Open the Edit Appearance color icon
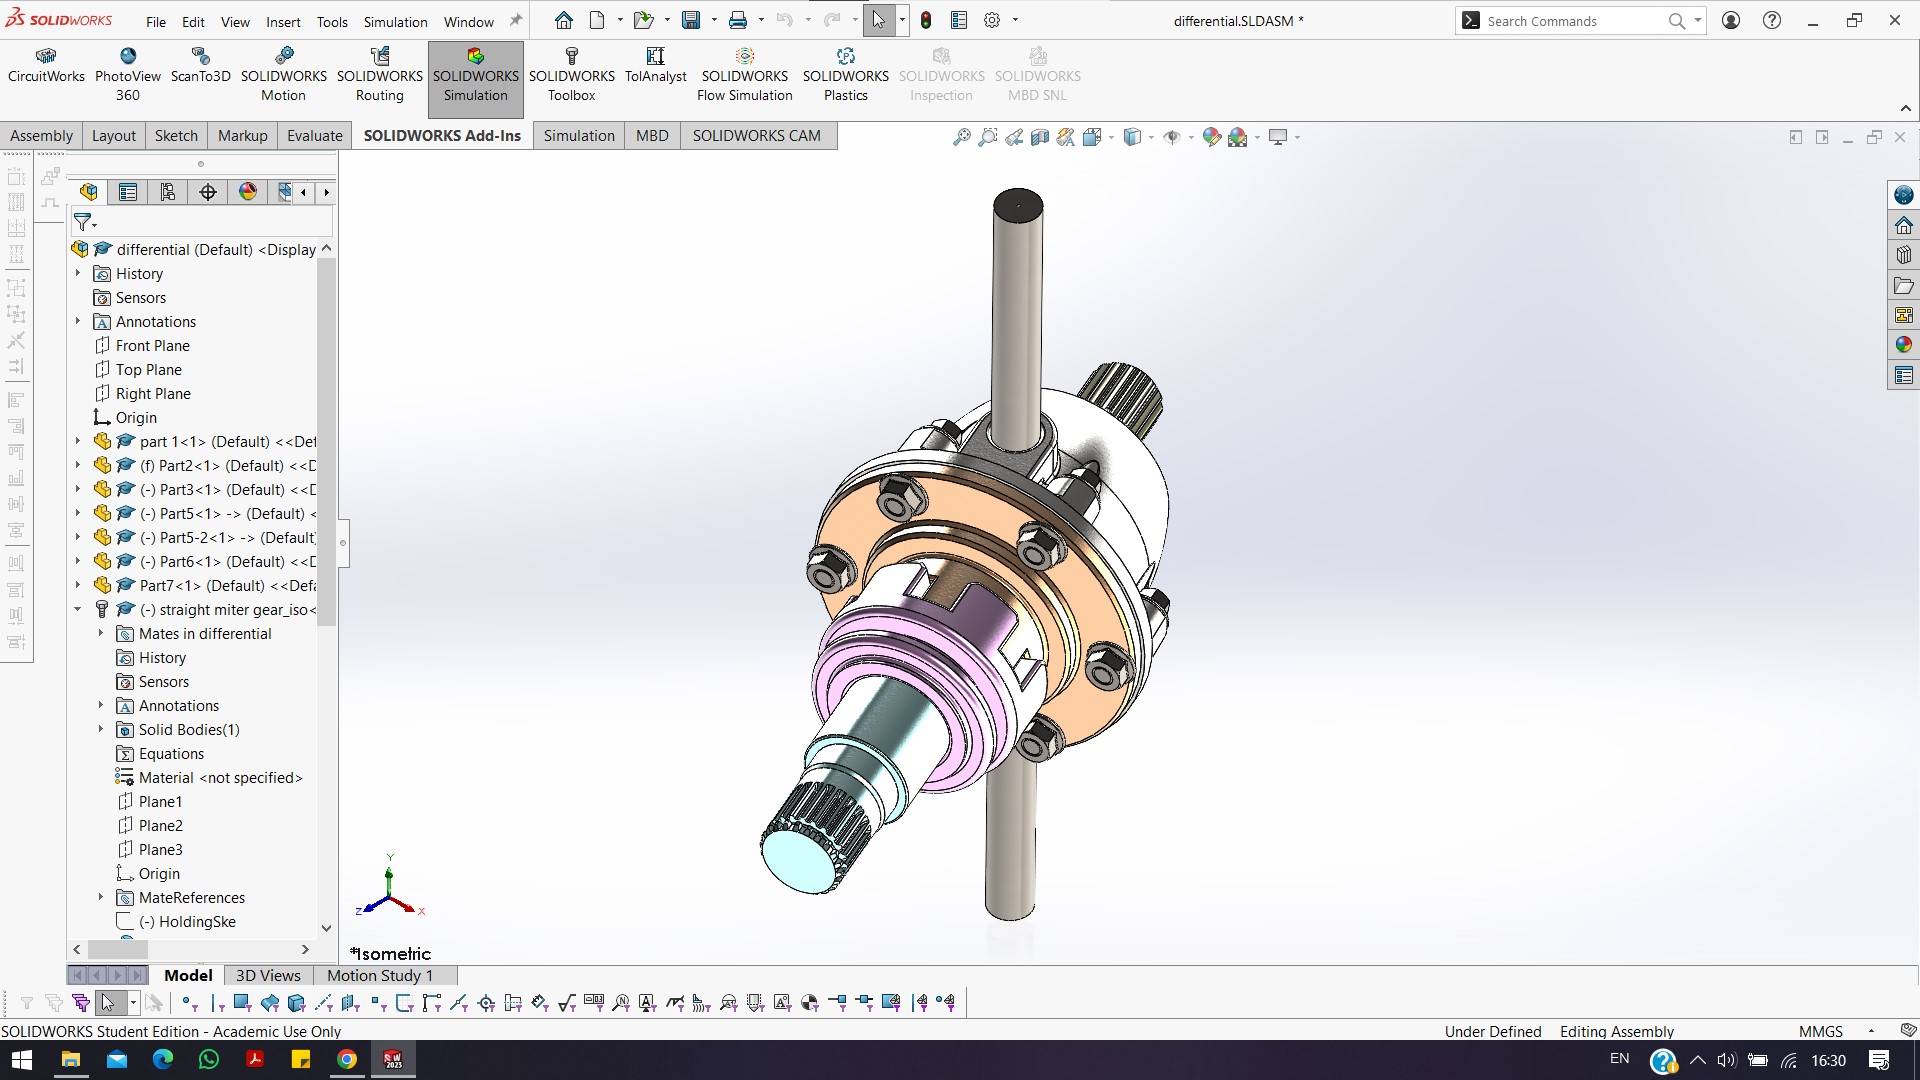The height and width of the screenshot is (1080, 1920). pos(1211,137)
